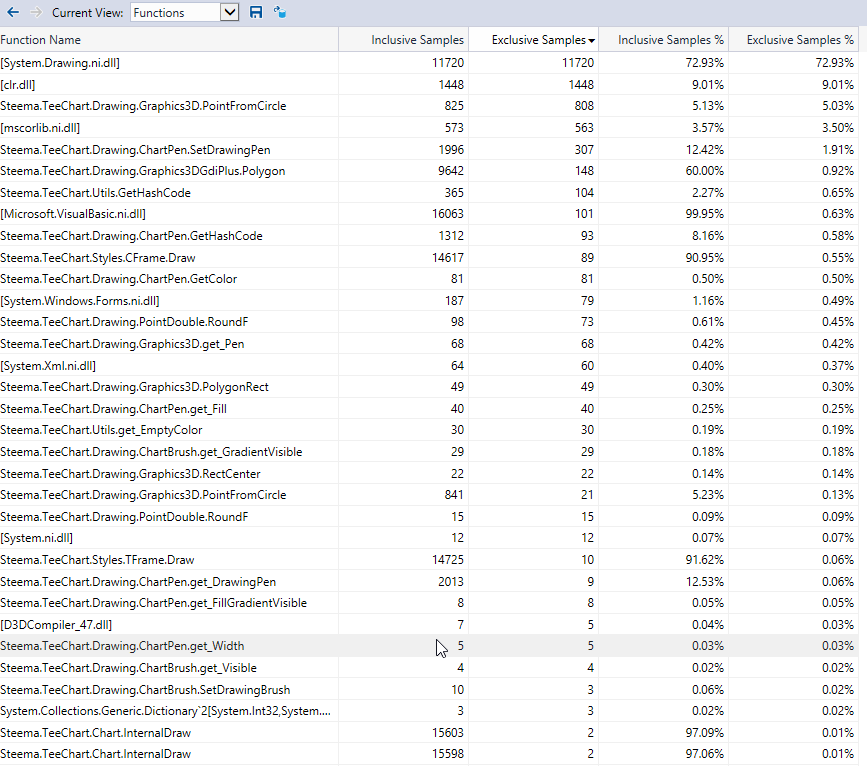
Task: Click inclusive percentage value 90.95%
Action: (x=704, y=258)
